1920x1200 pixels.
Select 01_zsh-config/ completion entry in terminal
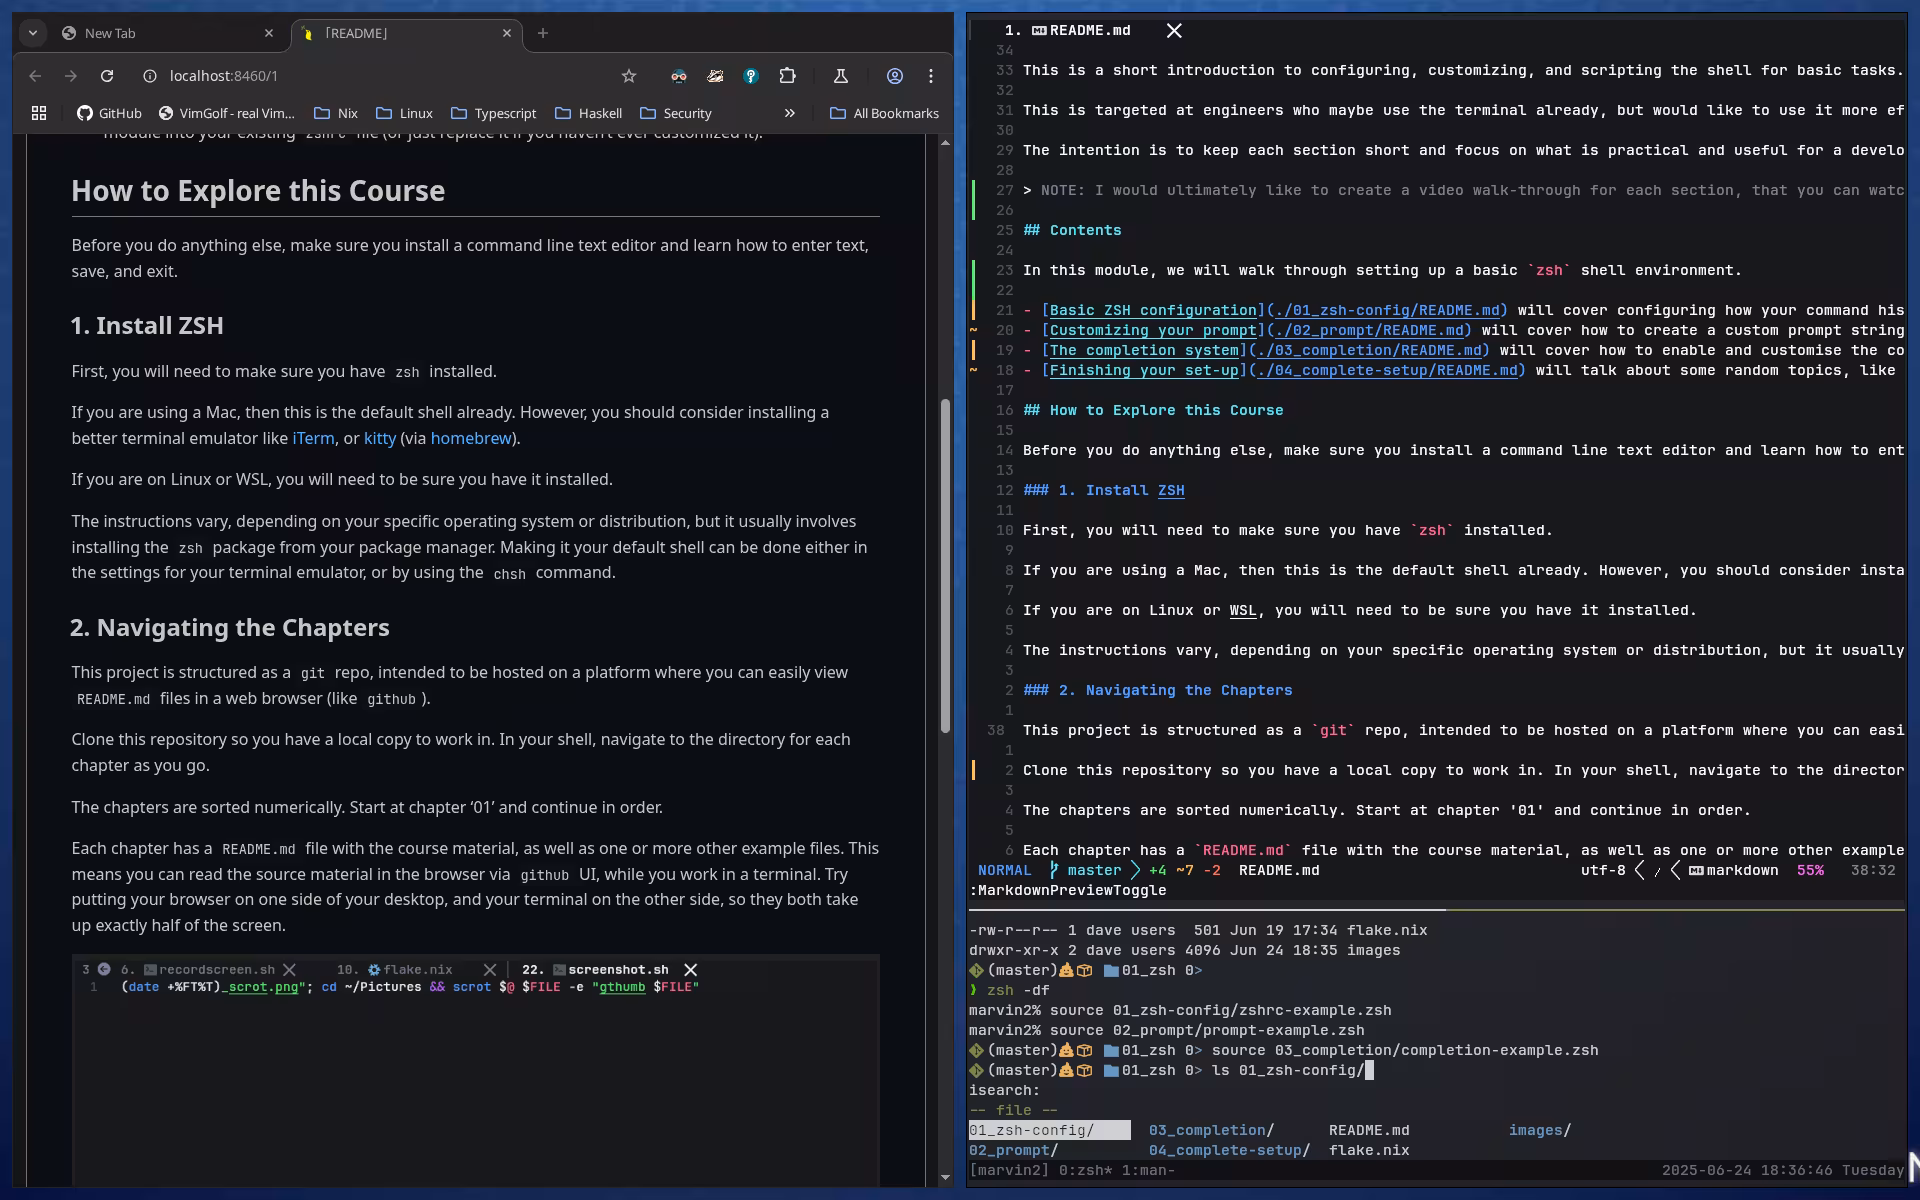[x=1049, y=1130]
